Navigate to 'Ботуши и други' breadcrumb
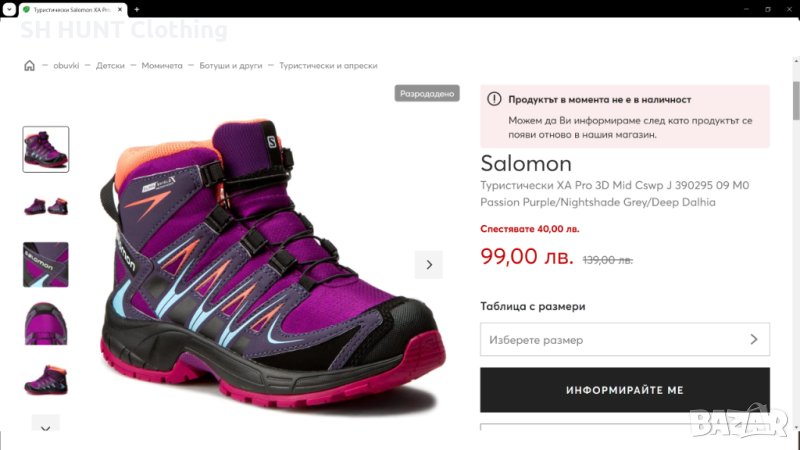The height and width of the screenshot is (450, 800). [x=231, y=66]
